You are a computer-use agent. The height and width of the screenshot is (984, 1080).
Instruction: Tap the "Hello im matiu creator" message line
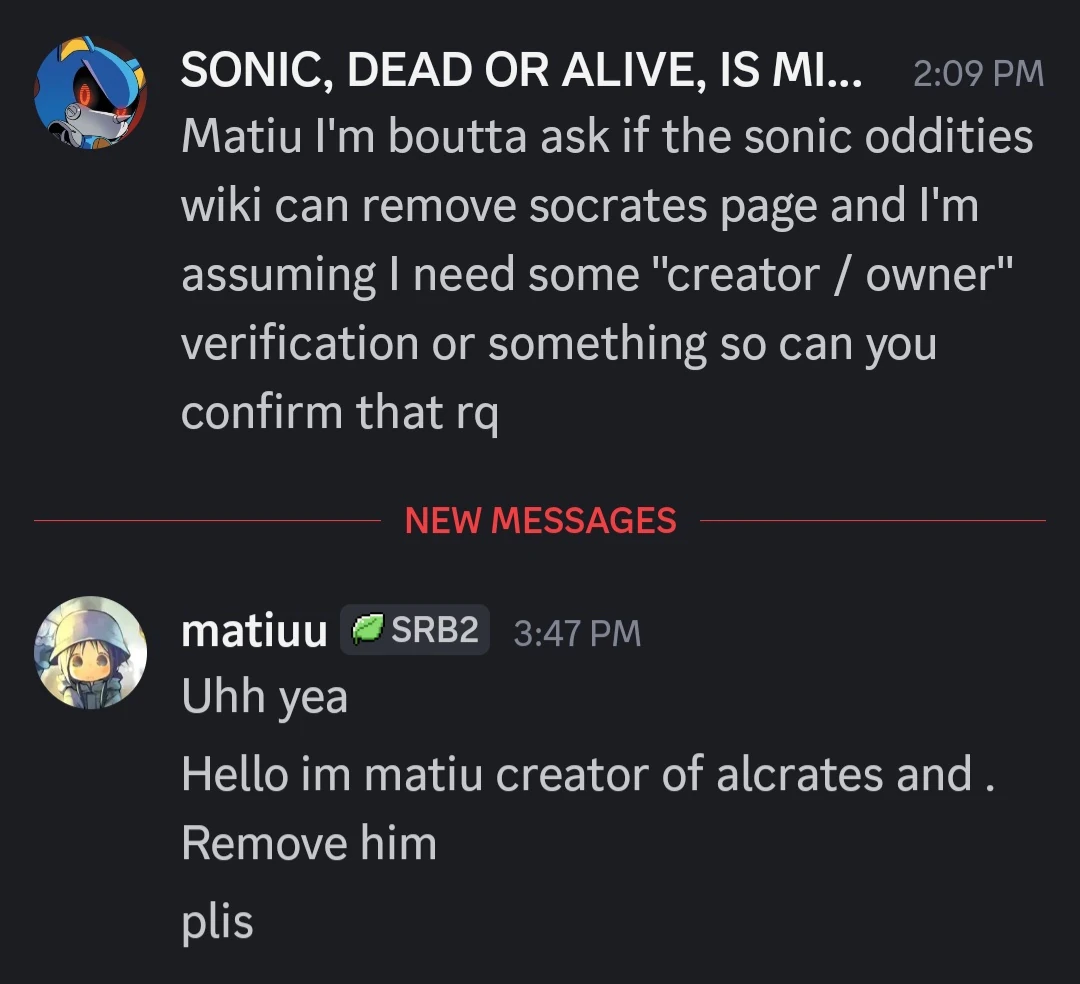[588, 774]
